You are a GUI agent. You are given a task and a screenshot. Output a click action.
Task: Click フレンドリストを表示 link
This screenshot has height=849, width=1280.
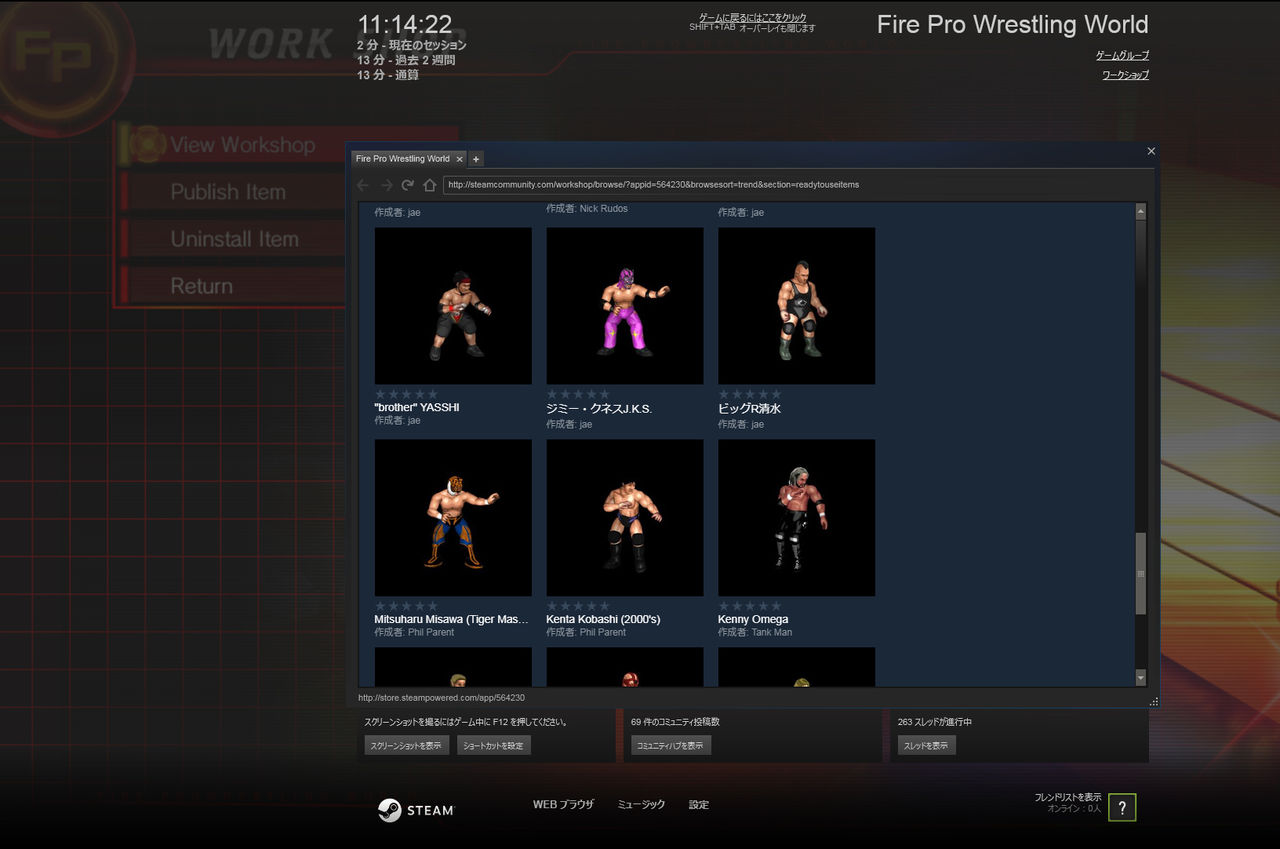[x=1068, y=797]
